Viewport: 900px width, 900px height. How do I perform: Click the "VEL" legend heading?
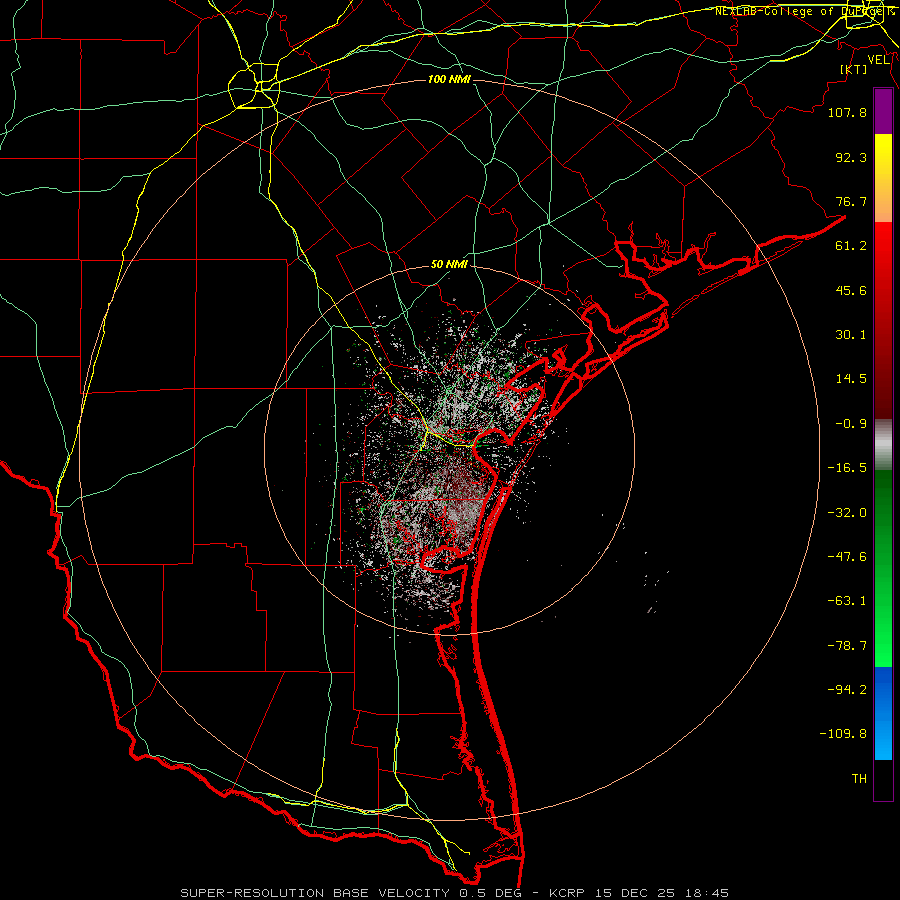coord(878,60)
